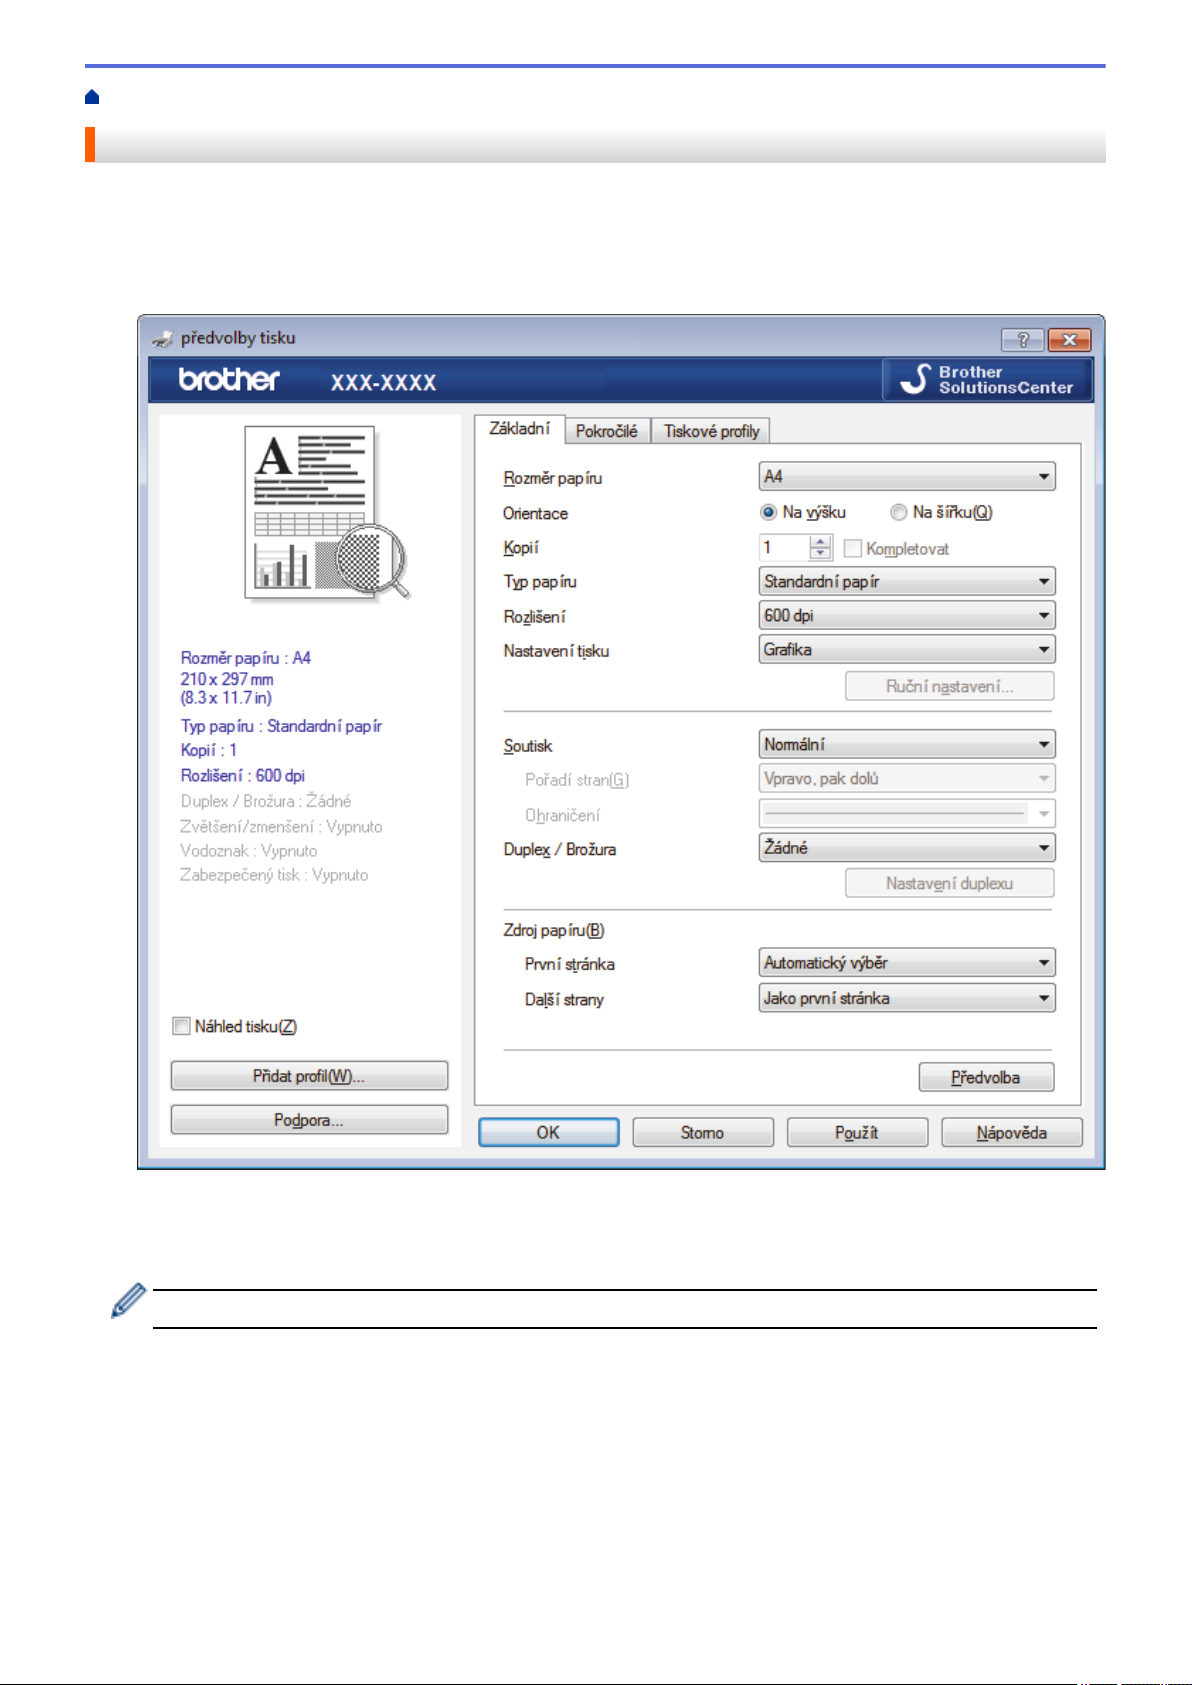This screenshot has width=1192, height=1685.
Task: Click the Podpora... button
Action: pyautogui.click(x=309, y=1120)
